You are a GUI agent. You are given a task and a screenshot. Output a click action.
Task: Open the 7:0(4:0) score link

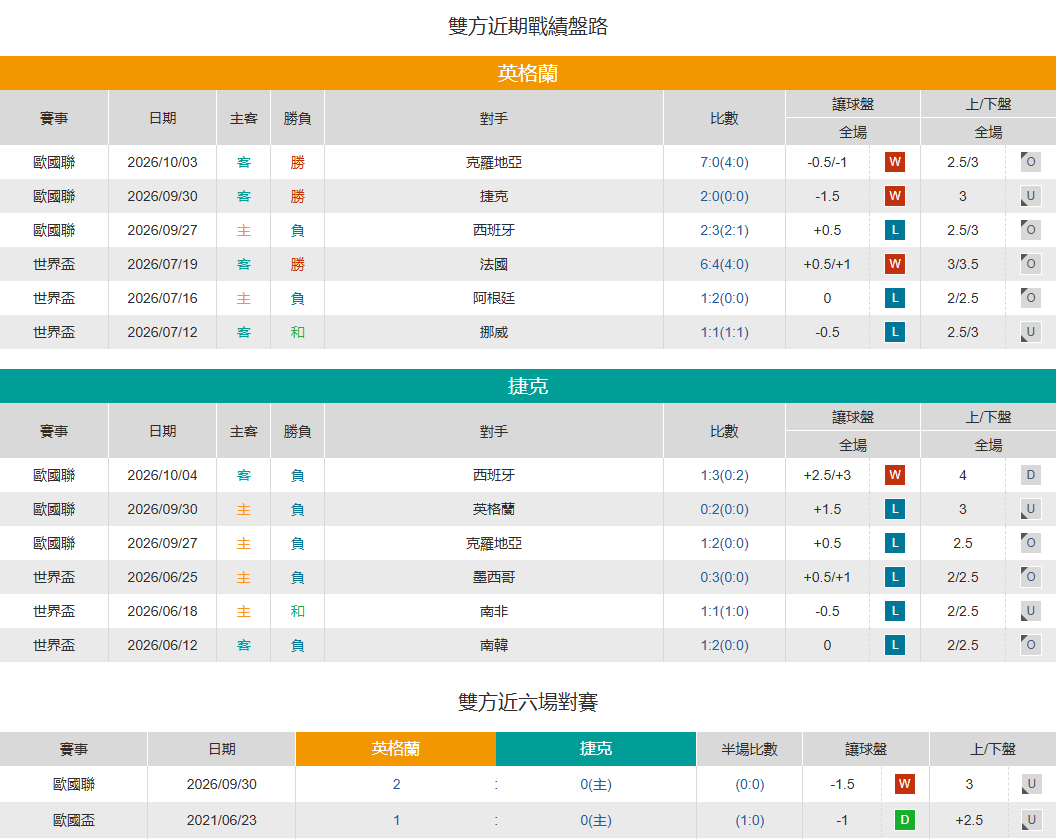(725, 162)
